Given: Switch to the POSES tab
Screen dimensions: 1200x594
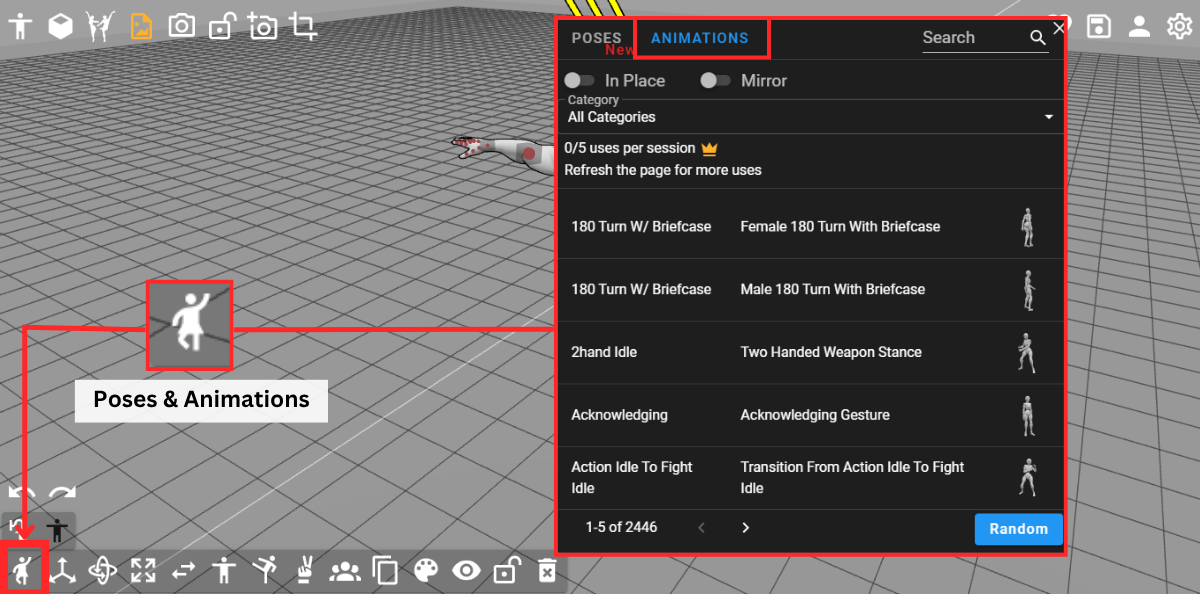Looking at the screenshot, I should pyautogui.click(x=597, y=37).
